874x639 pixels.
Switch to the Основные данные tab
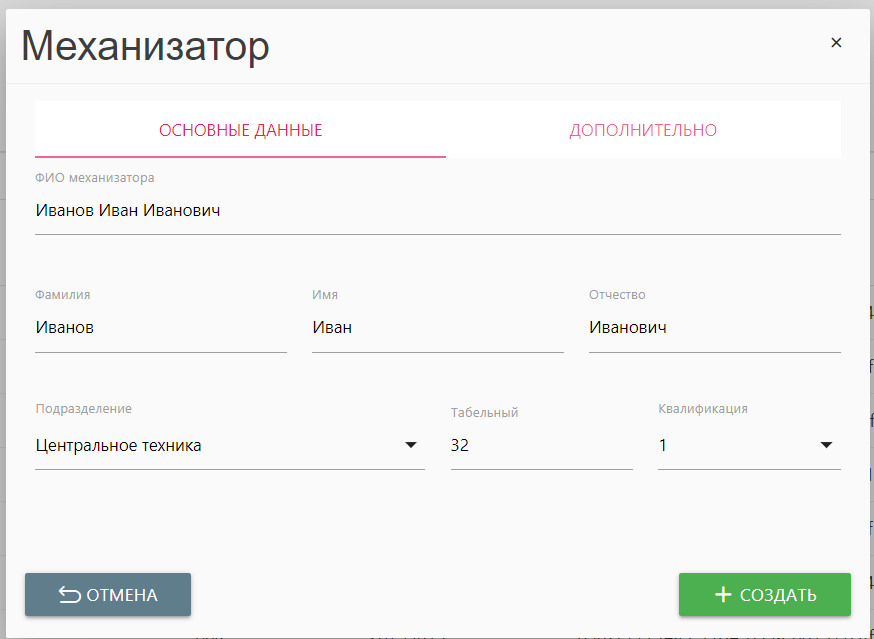click(x=240, y=130)
